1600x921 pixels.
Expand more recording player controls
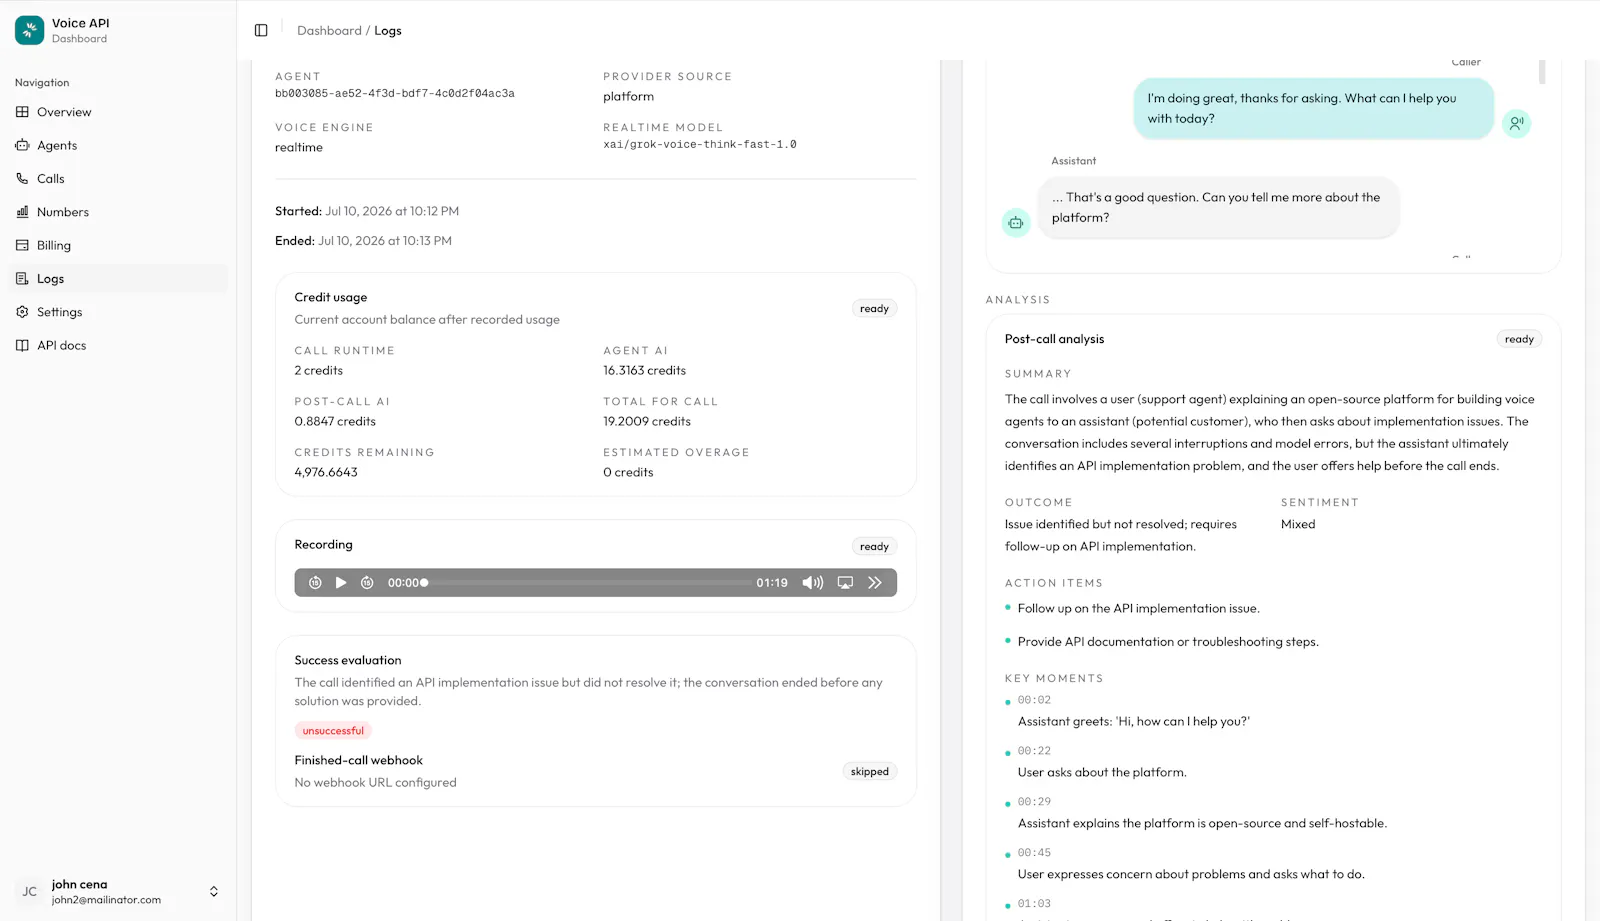[x=875, y=582]
